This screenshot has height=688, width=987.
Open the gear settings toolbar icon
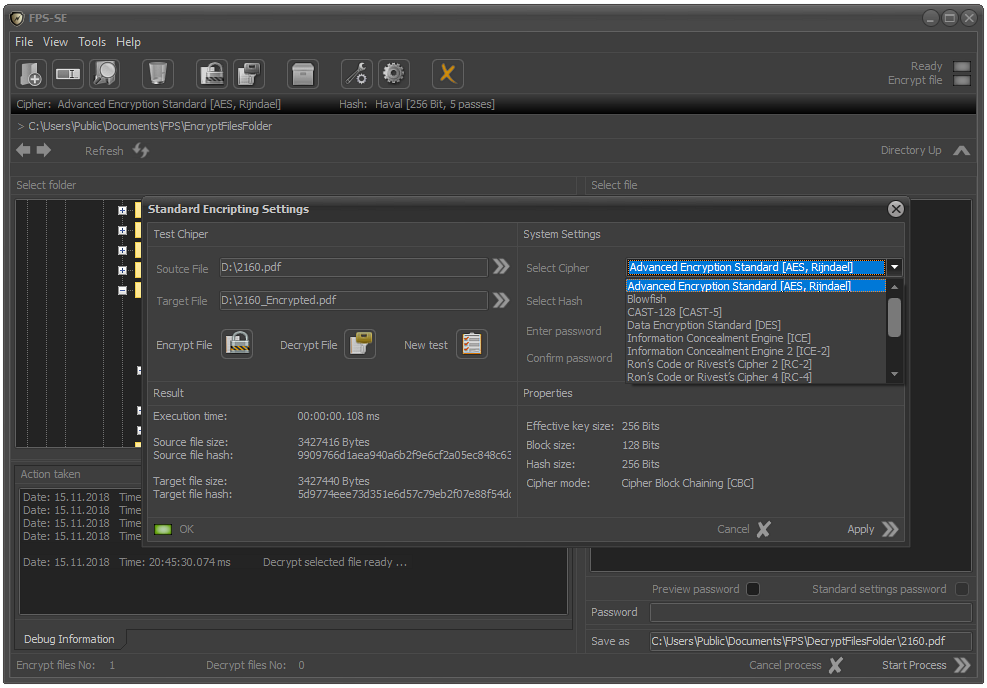[x=394, y=74]
